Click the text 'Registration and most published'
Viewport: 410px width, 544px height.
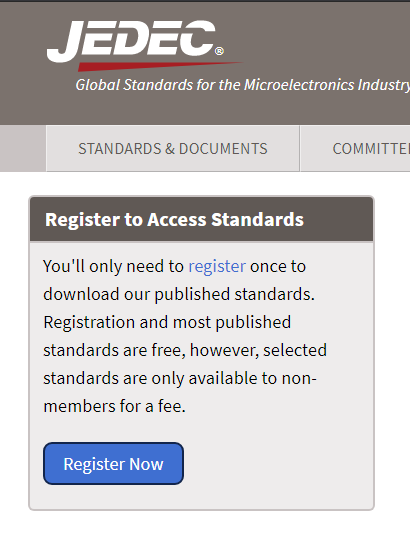(167, 322)
